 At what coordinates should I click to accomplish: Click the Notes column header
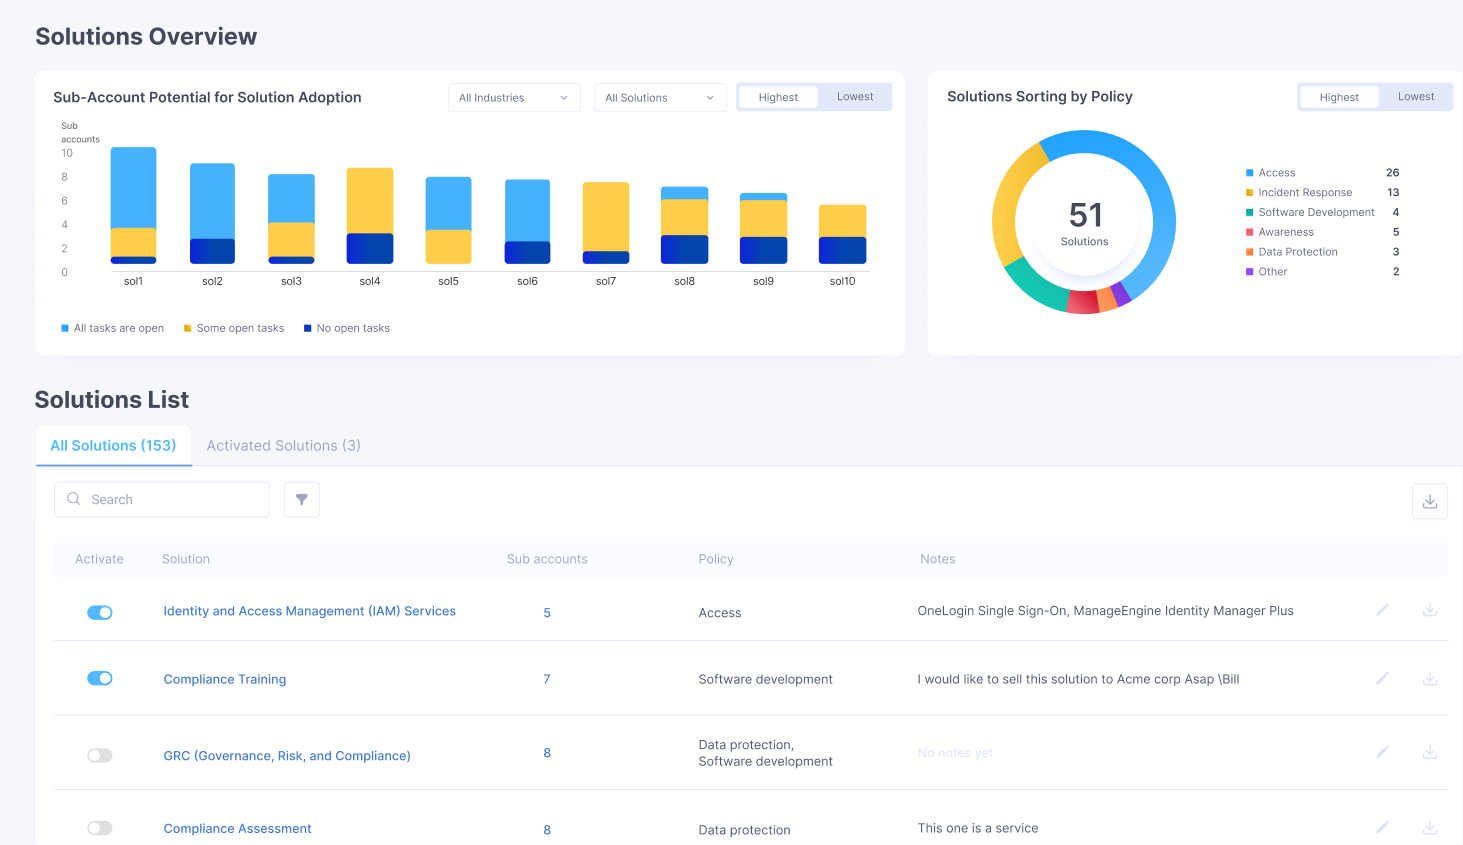click(x=938, y=559)
